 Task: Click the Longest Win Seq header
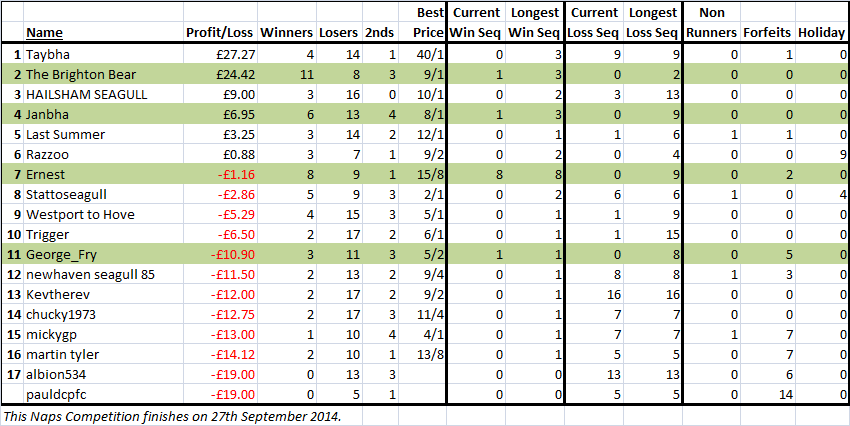[x=534, y=22]
